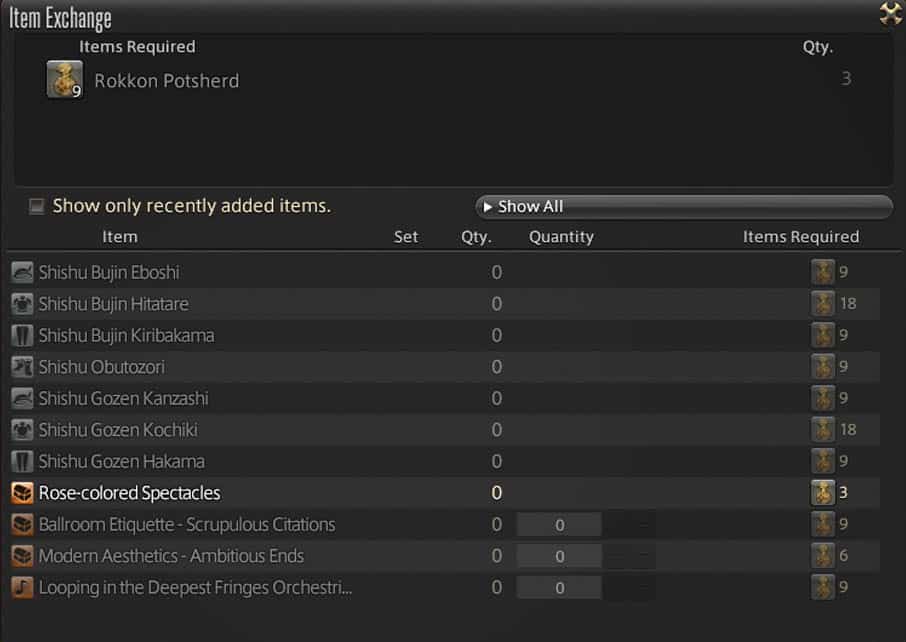Select the Shishu Gozen Kochiki item name
This screenshot has height=642, width=906.
coord(118,430)
